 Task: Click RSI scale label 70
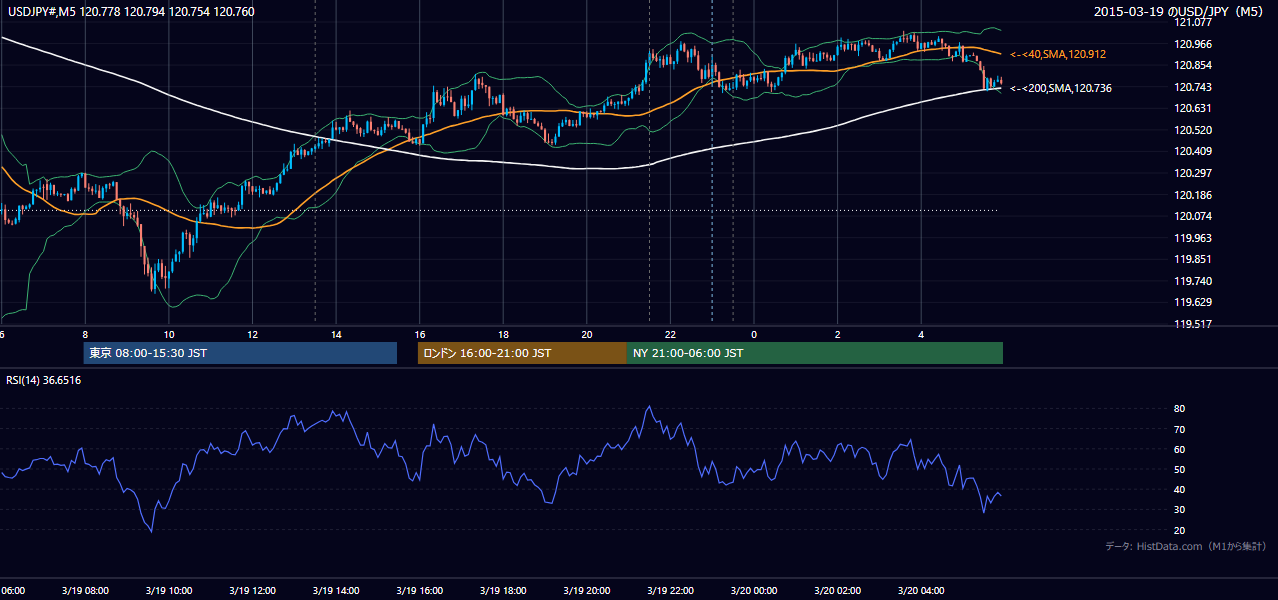[1179, 429]
